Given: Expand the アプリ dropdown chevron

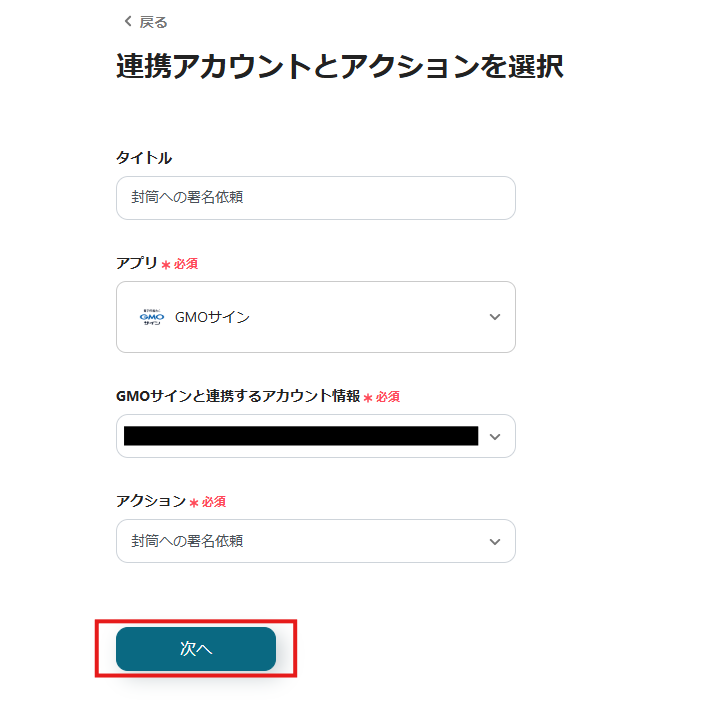Looking at the screenshot, I should coord(494,317).
